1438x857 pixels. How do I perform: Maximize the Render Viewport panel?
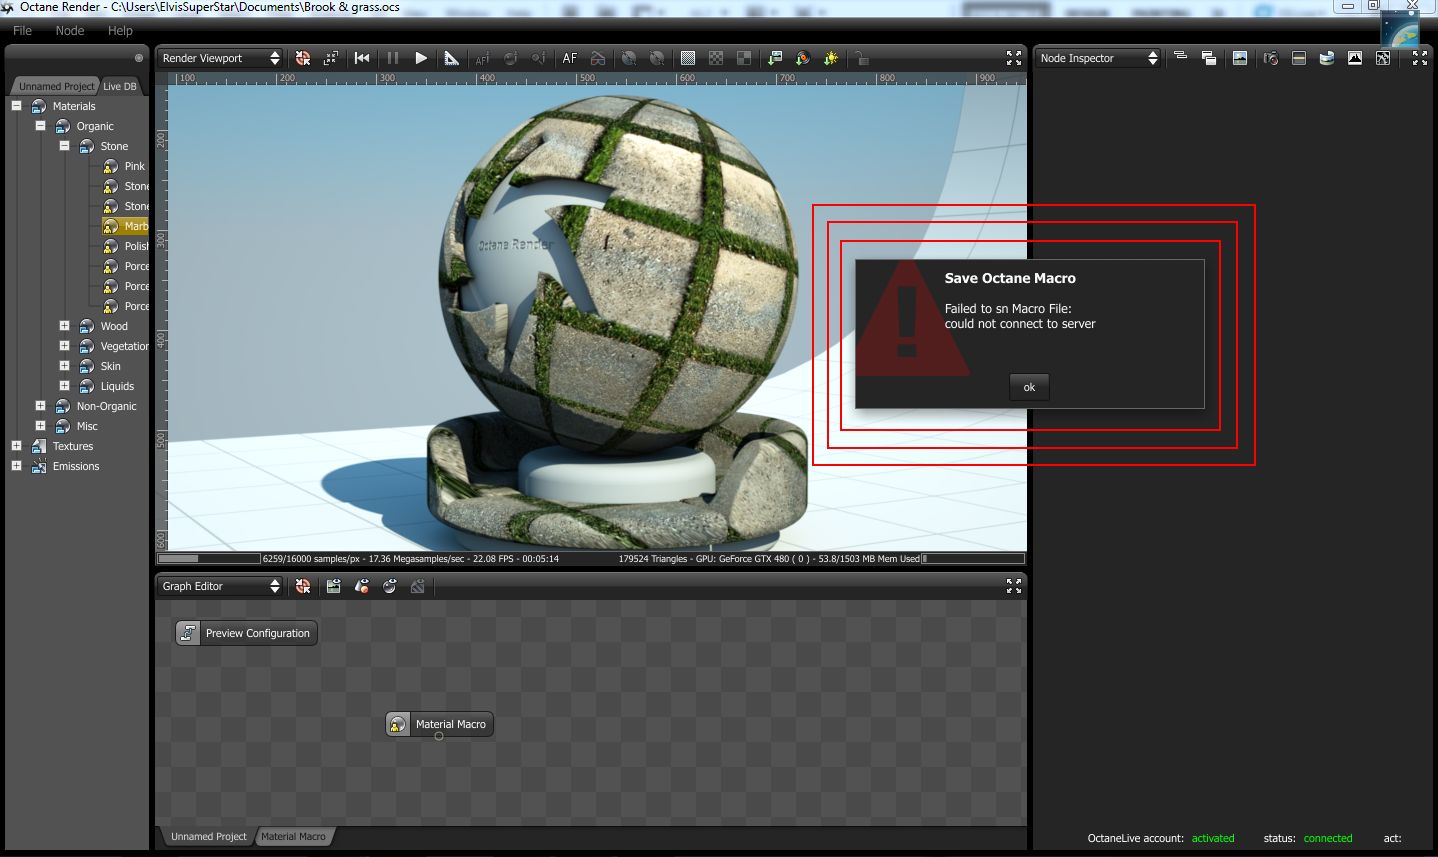[1014, 58]
